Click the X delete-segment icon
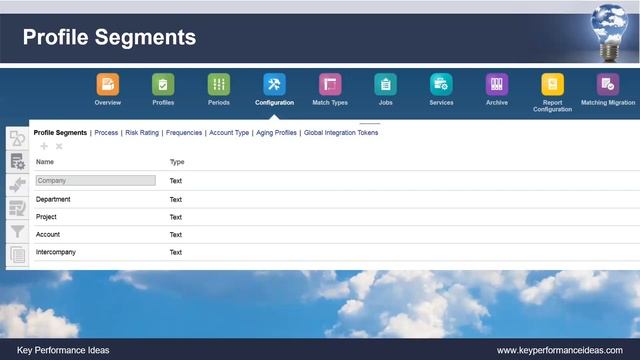This screenshot has width=640, height=360. point(59,146)
